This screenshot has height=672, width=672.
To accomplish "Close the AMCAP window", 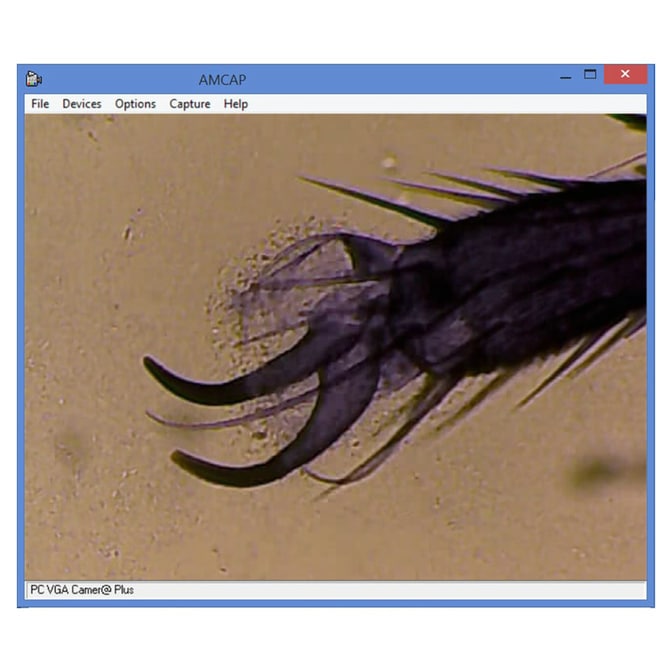I will click(625, 75).
